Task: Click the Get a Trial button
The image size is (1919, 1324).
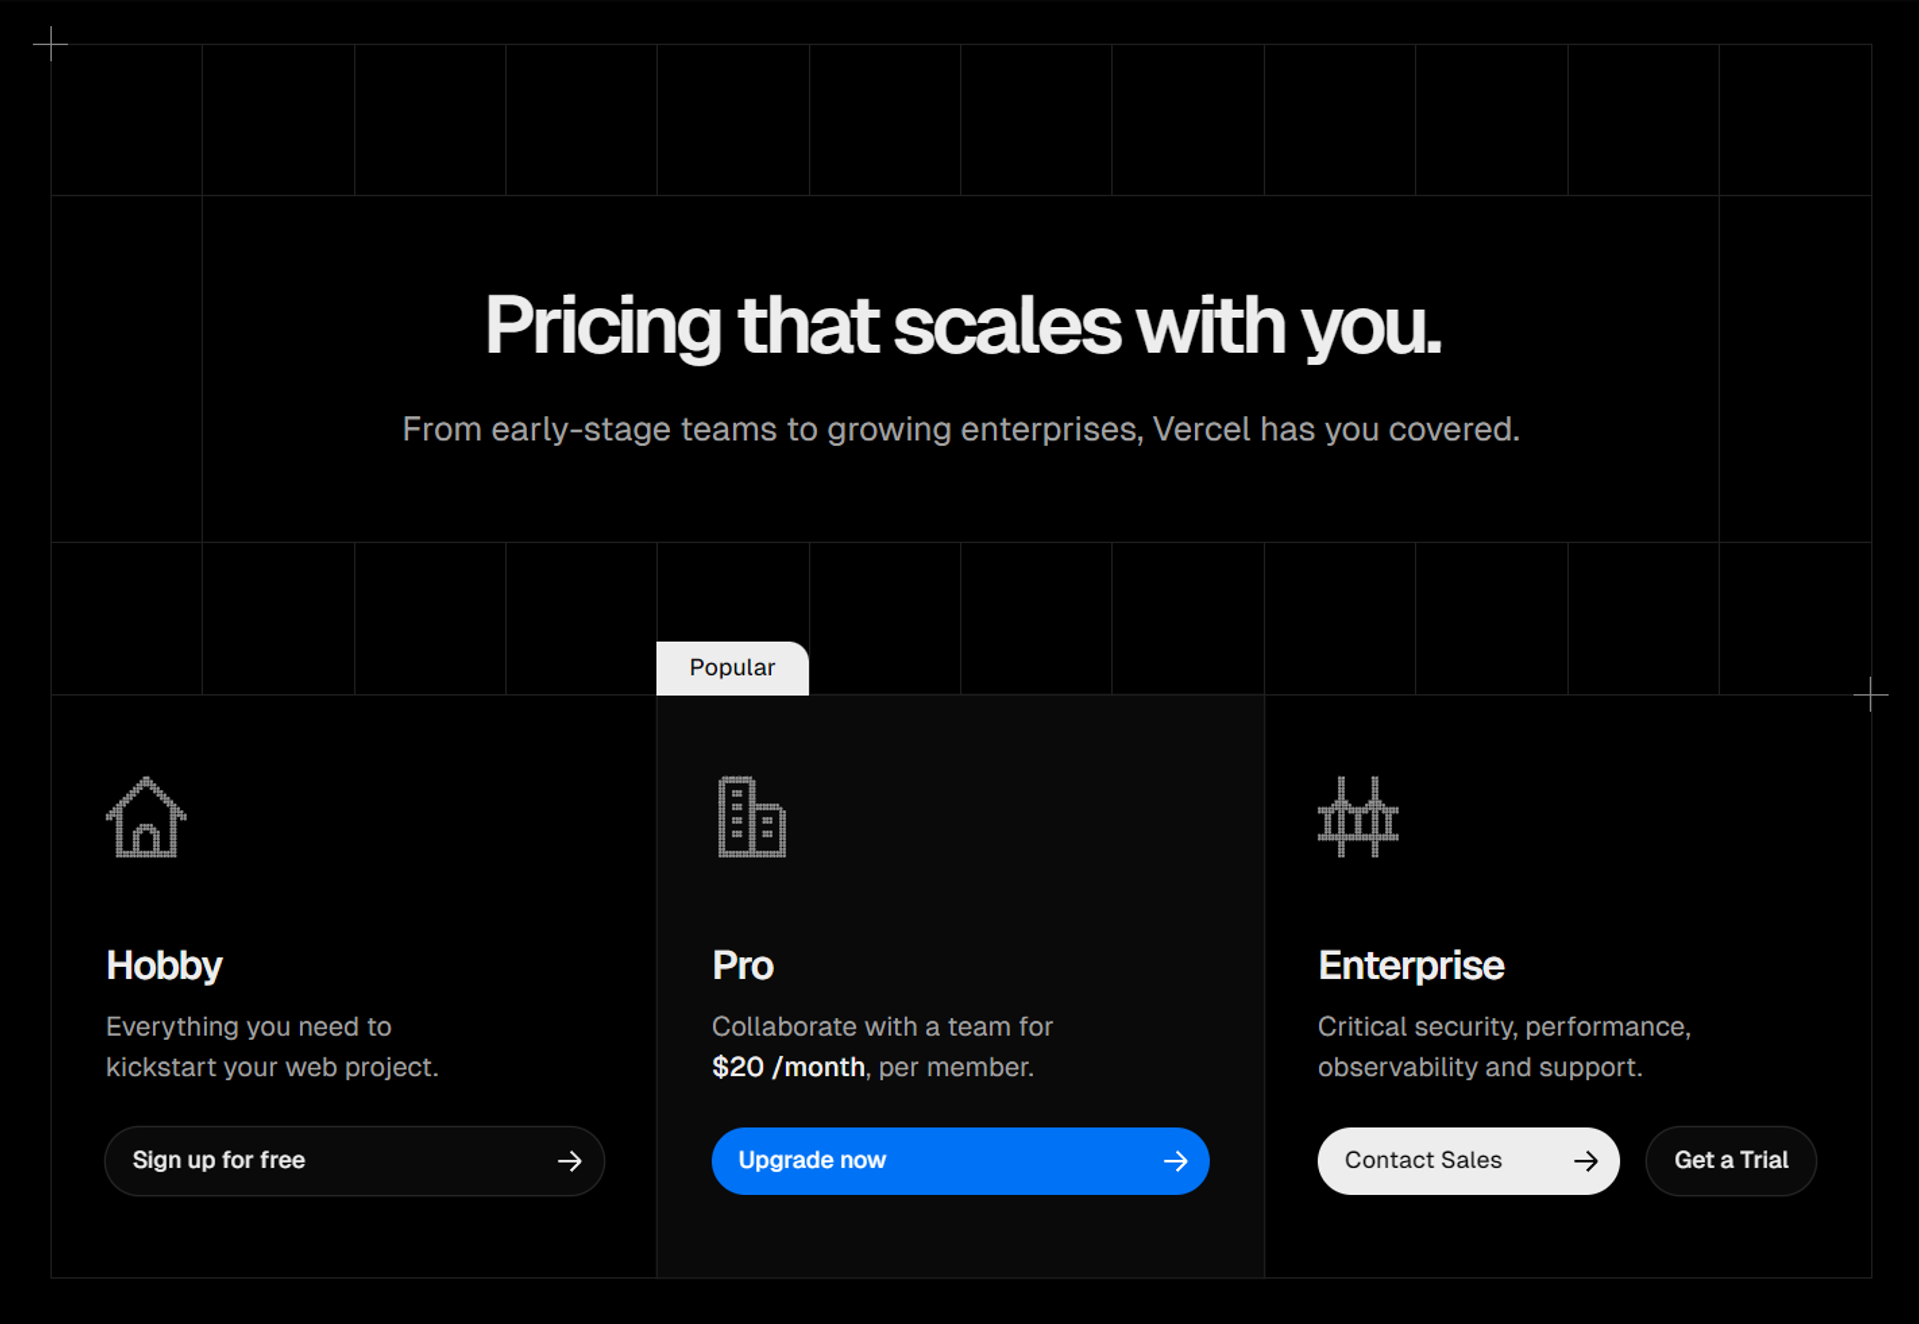Action: point(1730,1161)
